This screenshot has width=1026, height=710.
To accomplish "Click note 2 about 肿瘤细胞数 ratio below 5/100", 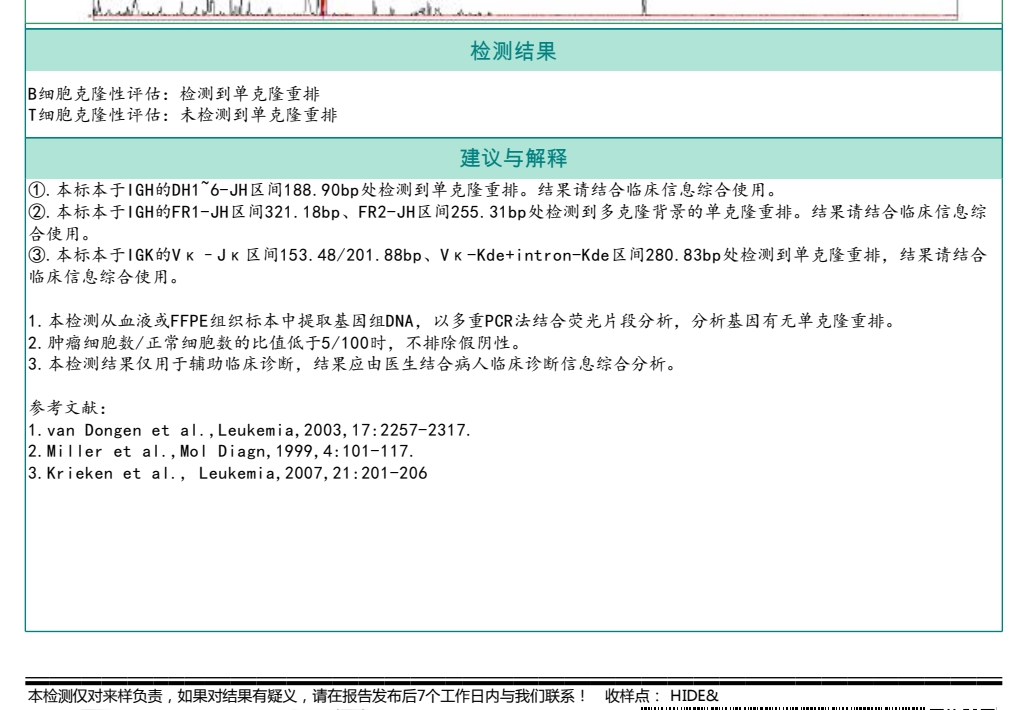I will [x=275, y=342].
